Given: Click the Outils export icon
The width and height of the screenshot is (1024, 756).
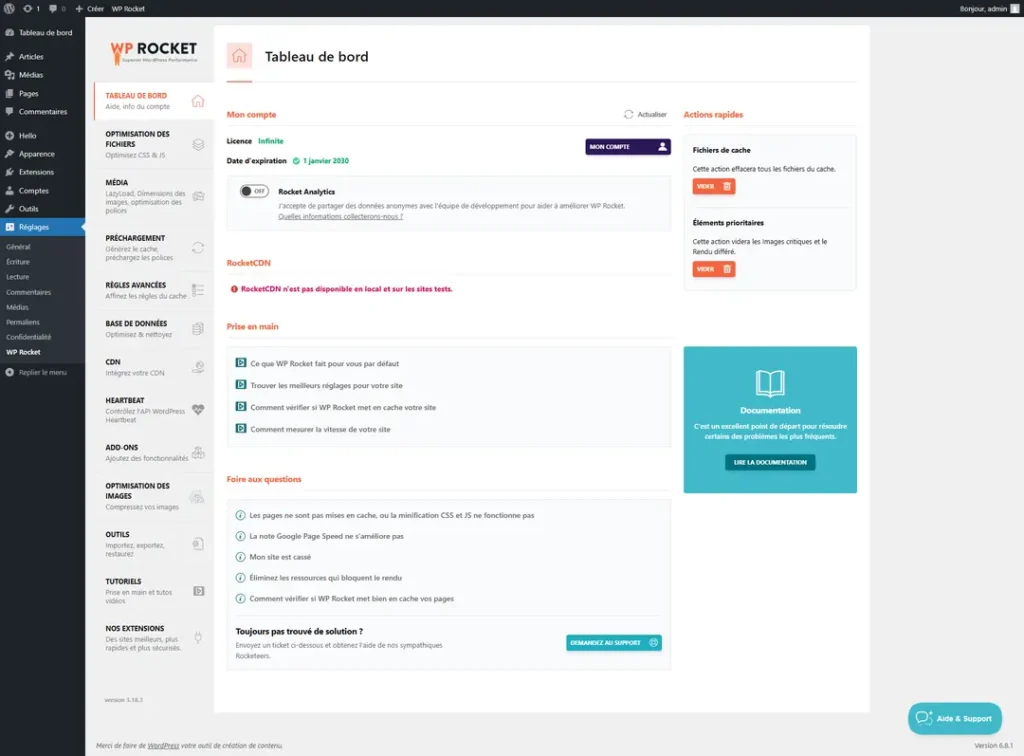Looking at the screenshot, I should 198,543.
